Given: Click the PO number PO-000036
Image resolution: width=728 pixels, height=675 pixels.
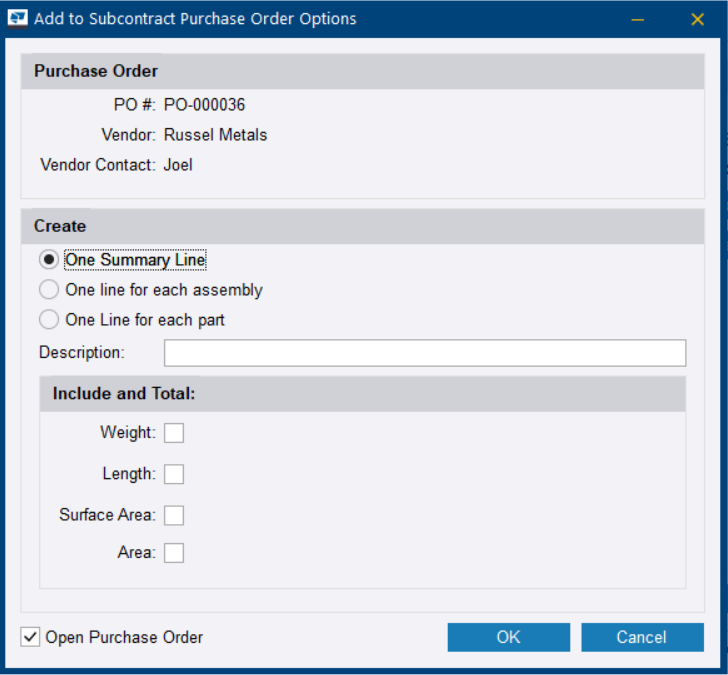Looking at the screenshot, I should click(x=205, y=105).
